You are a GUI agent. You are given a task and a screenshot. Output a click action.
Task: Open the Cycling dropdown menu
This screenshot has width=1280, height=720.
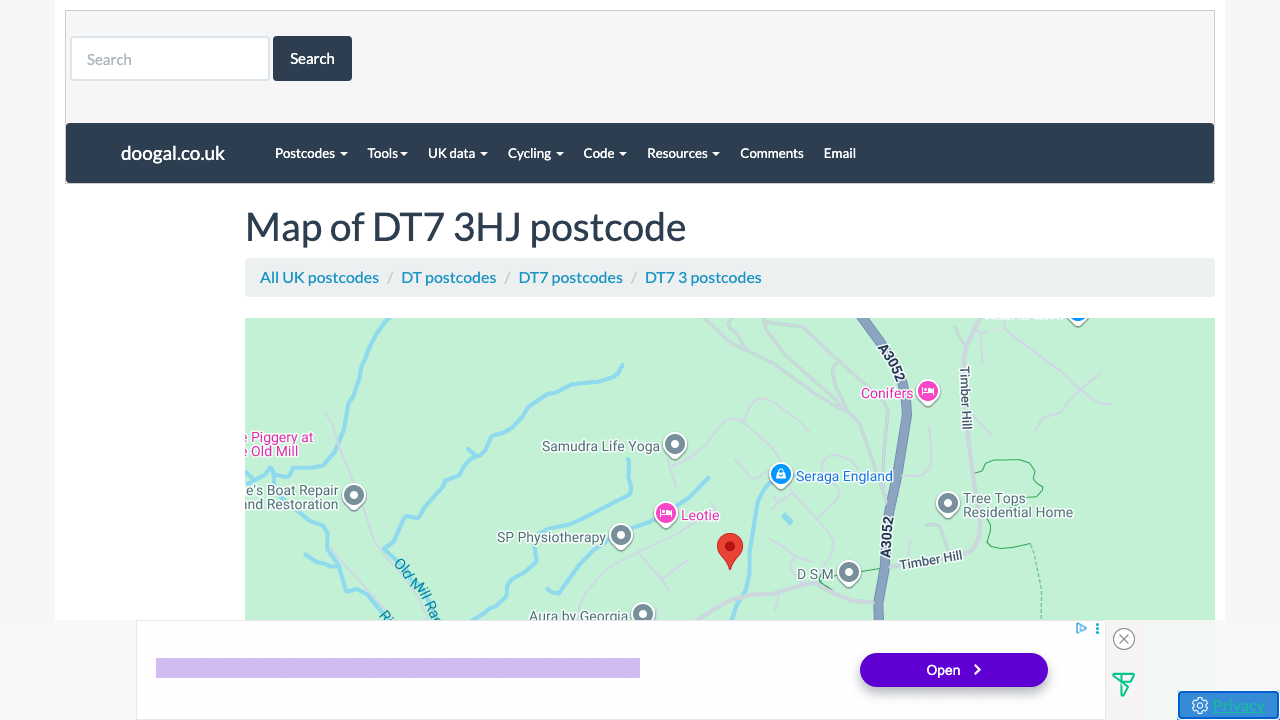click(x=535, y=153)
